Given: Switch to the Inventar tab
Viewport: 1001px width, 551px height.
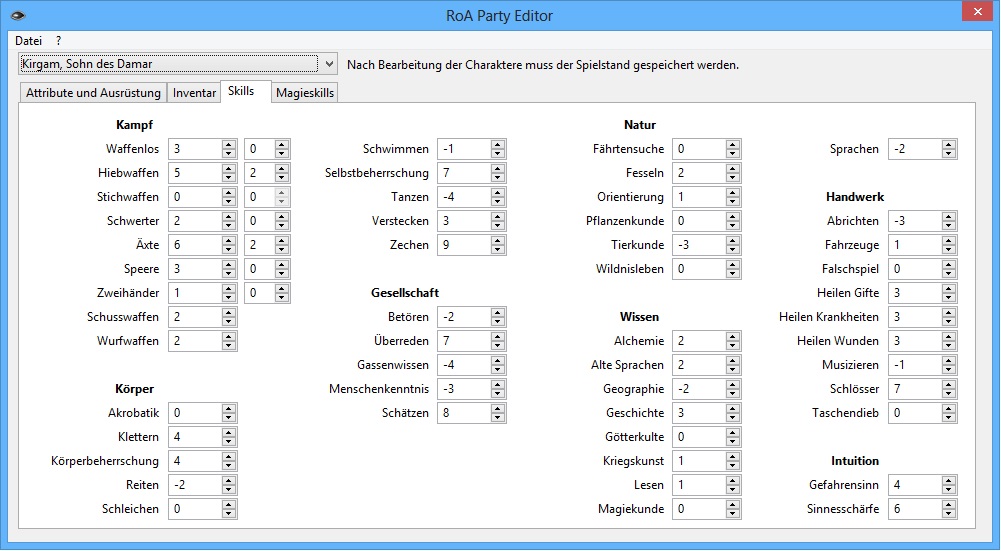Looking at the screenshot, I should click(x=194, y=93).
